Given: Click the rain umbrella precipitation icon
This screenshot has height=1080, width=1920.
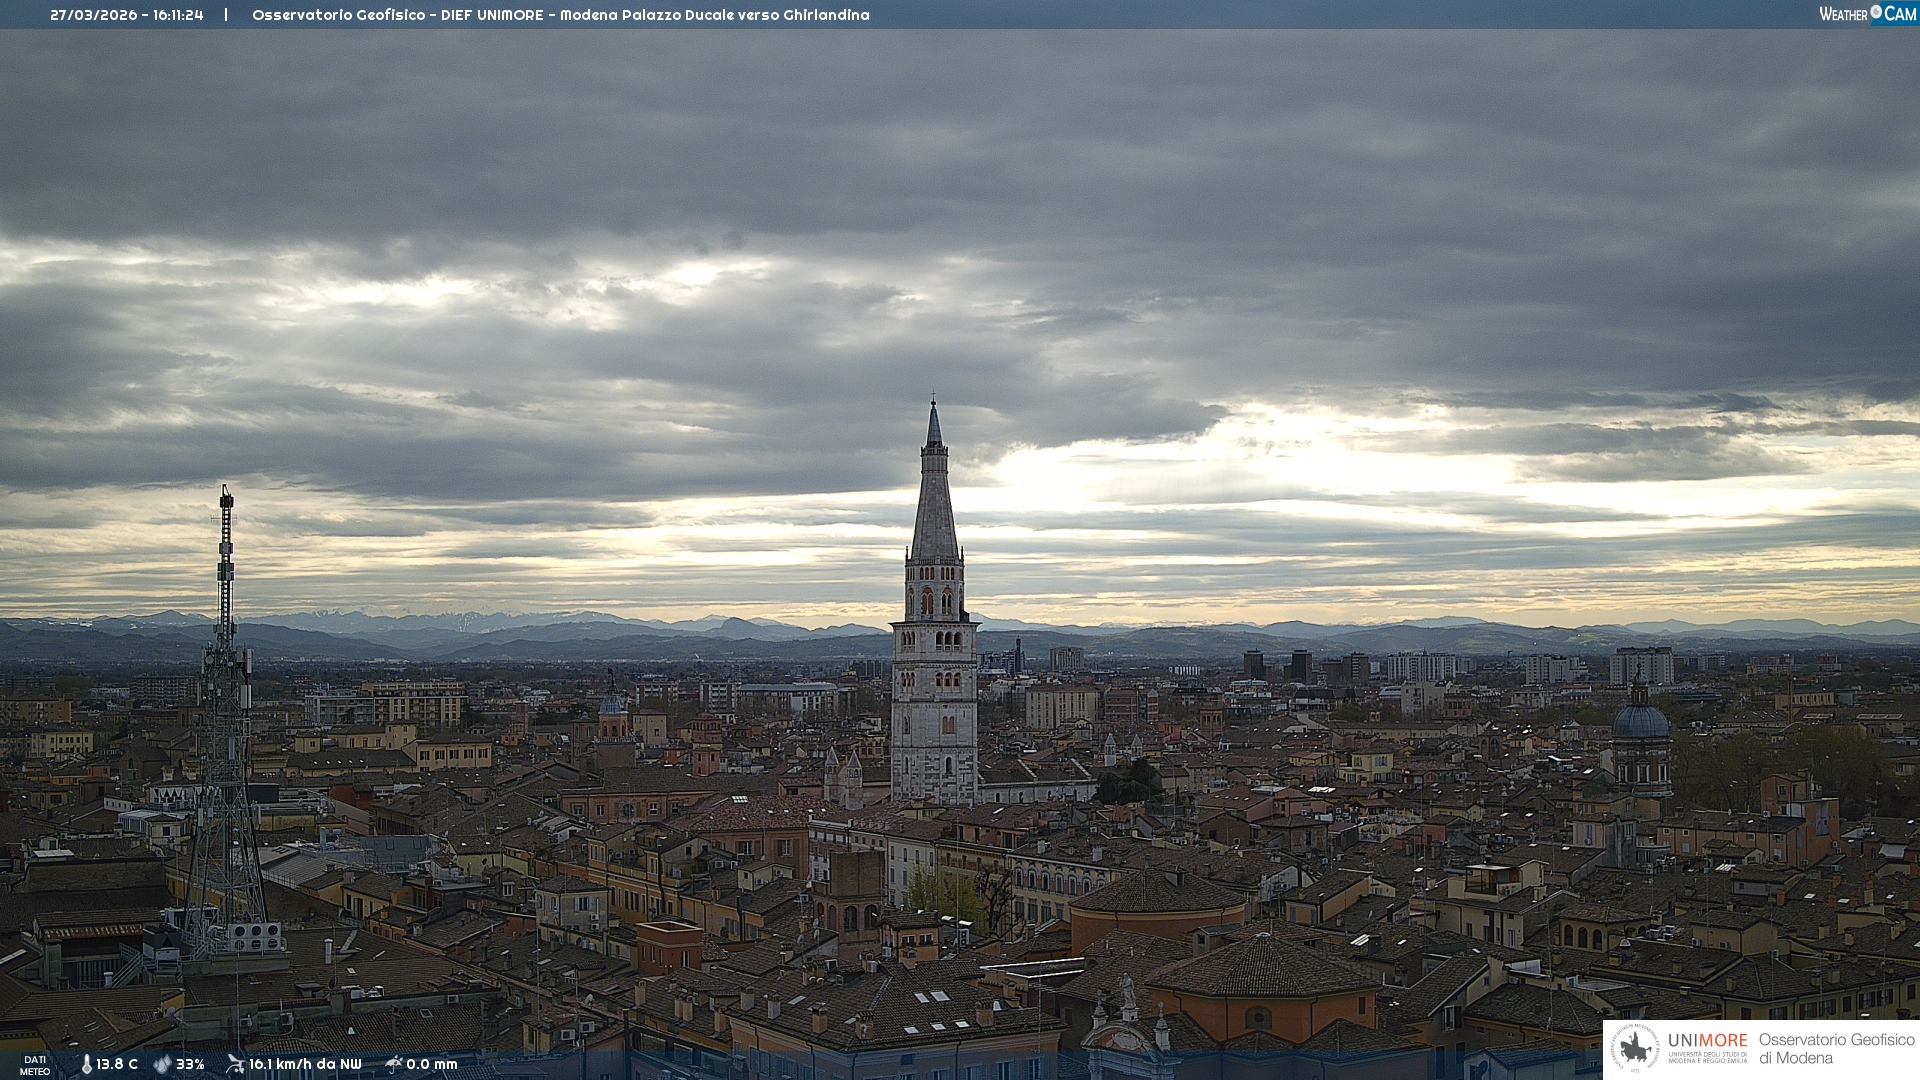Looking at the screenshot, I should click(x=394, y=1064).
